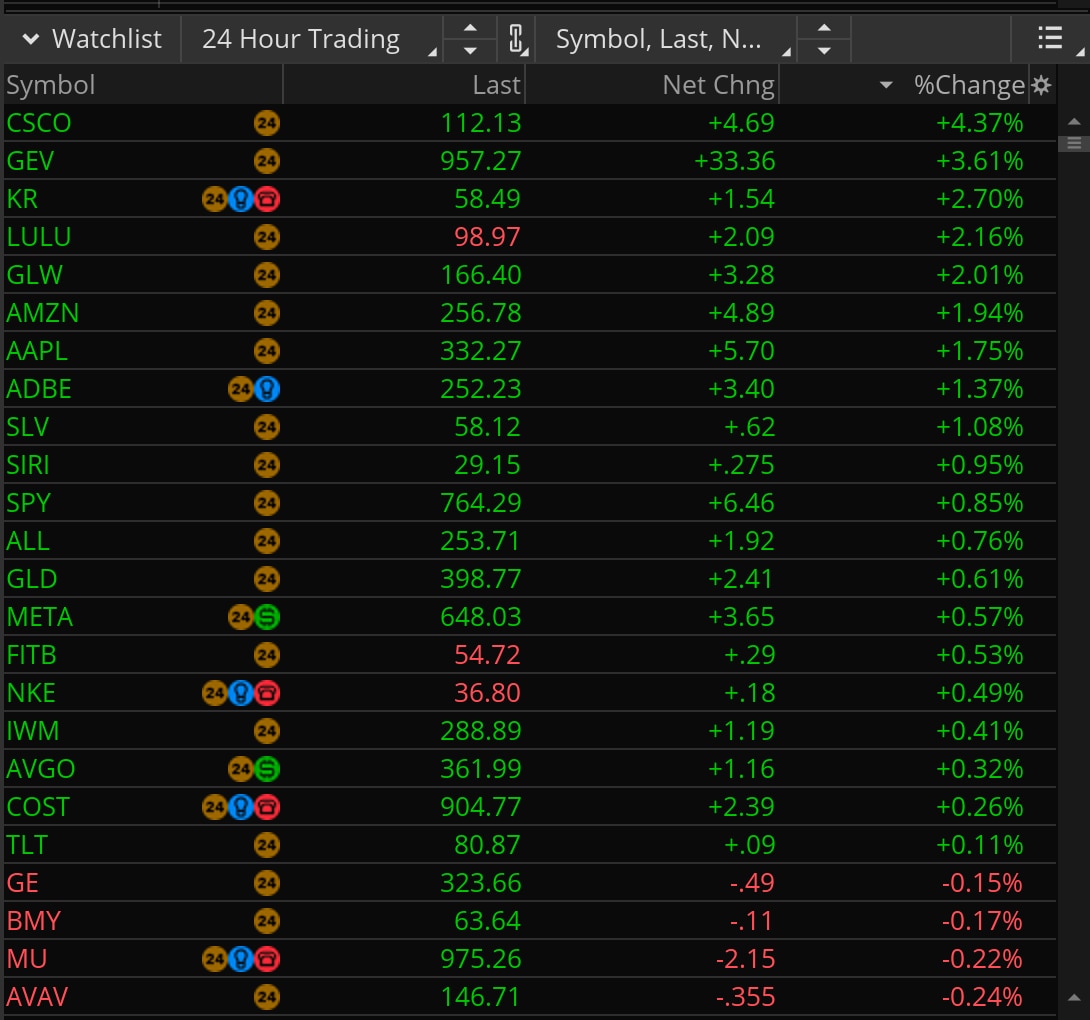Open the watchlist actions list menu icon
1090x1020 pixels.
tap(1050, 38)
